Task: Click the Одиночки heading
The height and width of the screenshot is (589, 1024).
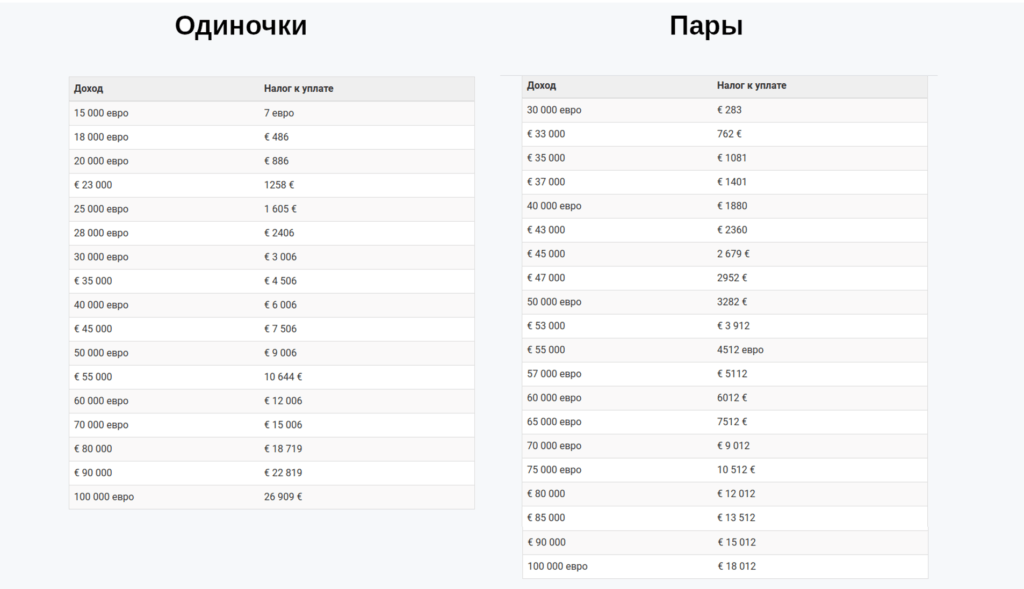Action: pos(240,26)
